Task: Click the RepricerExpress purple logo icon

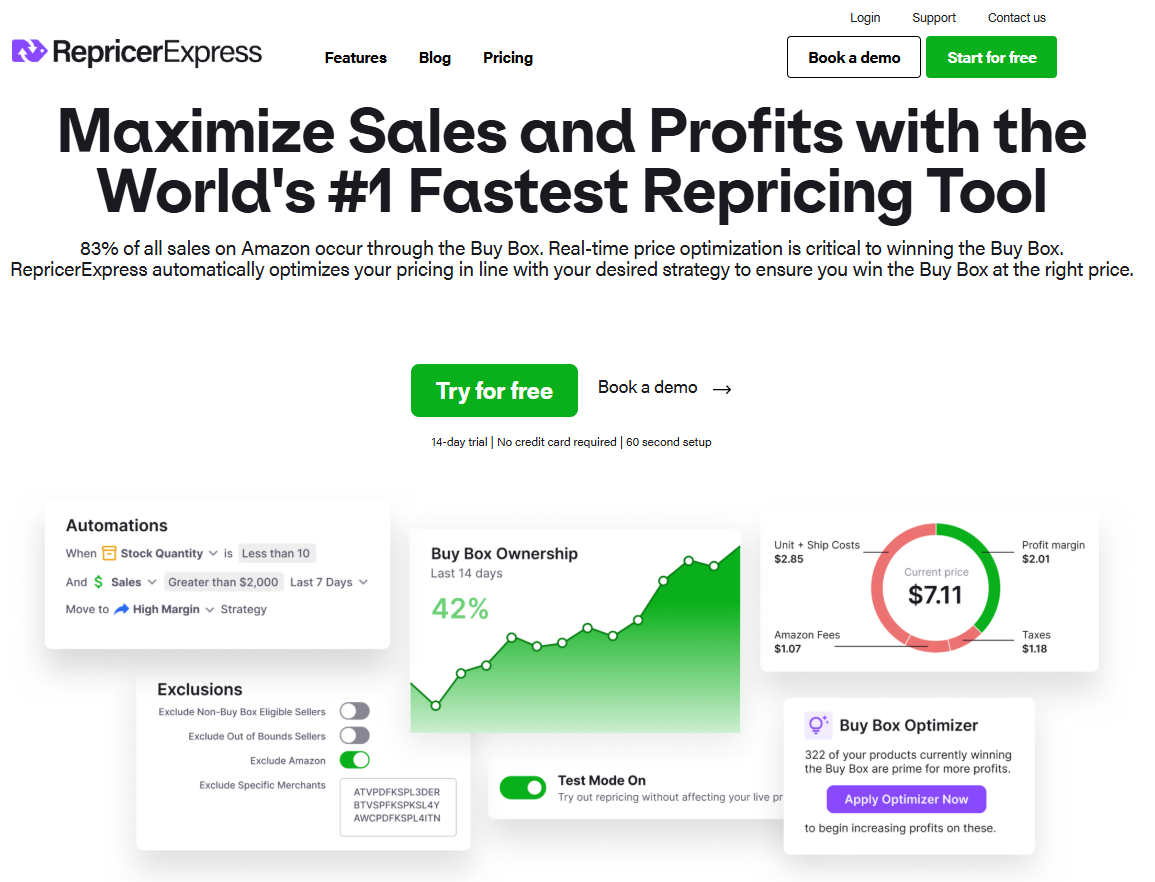Action: tap(29, 51)
